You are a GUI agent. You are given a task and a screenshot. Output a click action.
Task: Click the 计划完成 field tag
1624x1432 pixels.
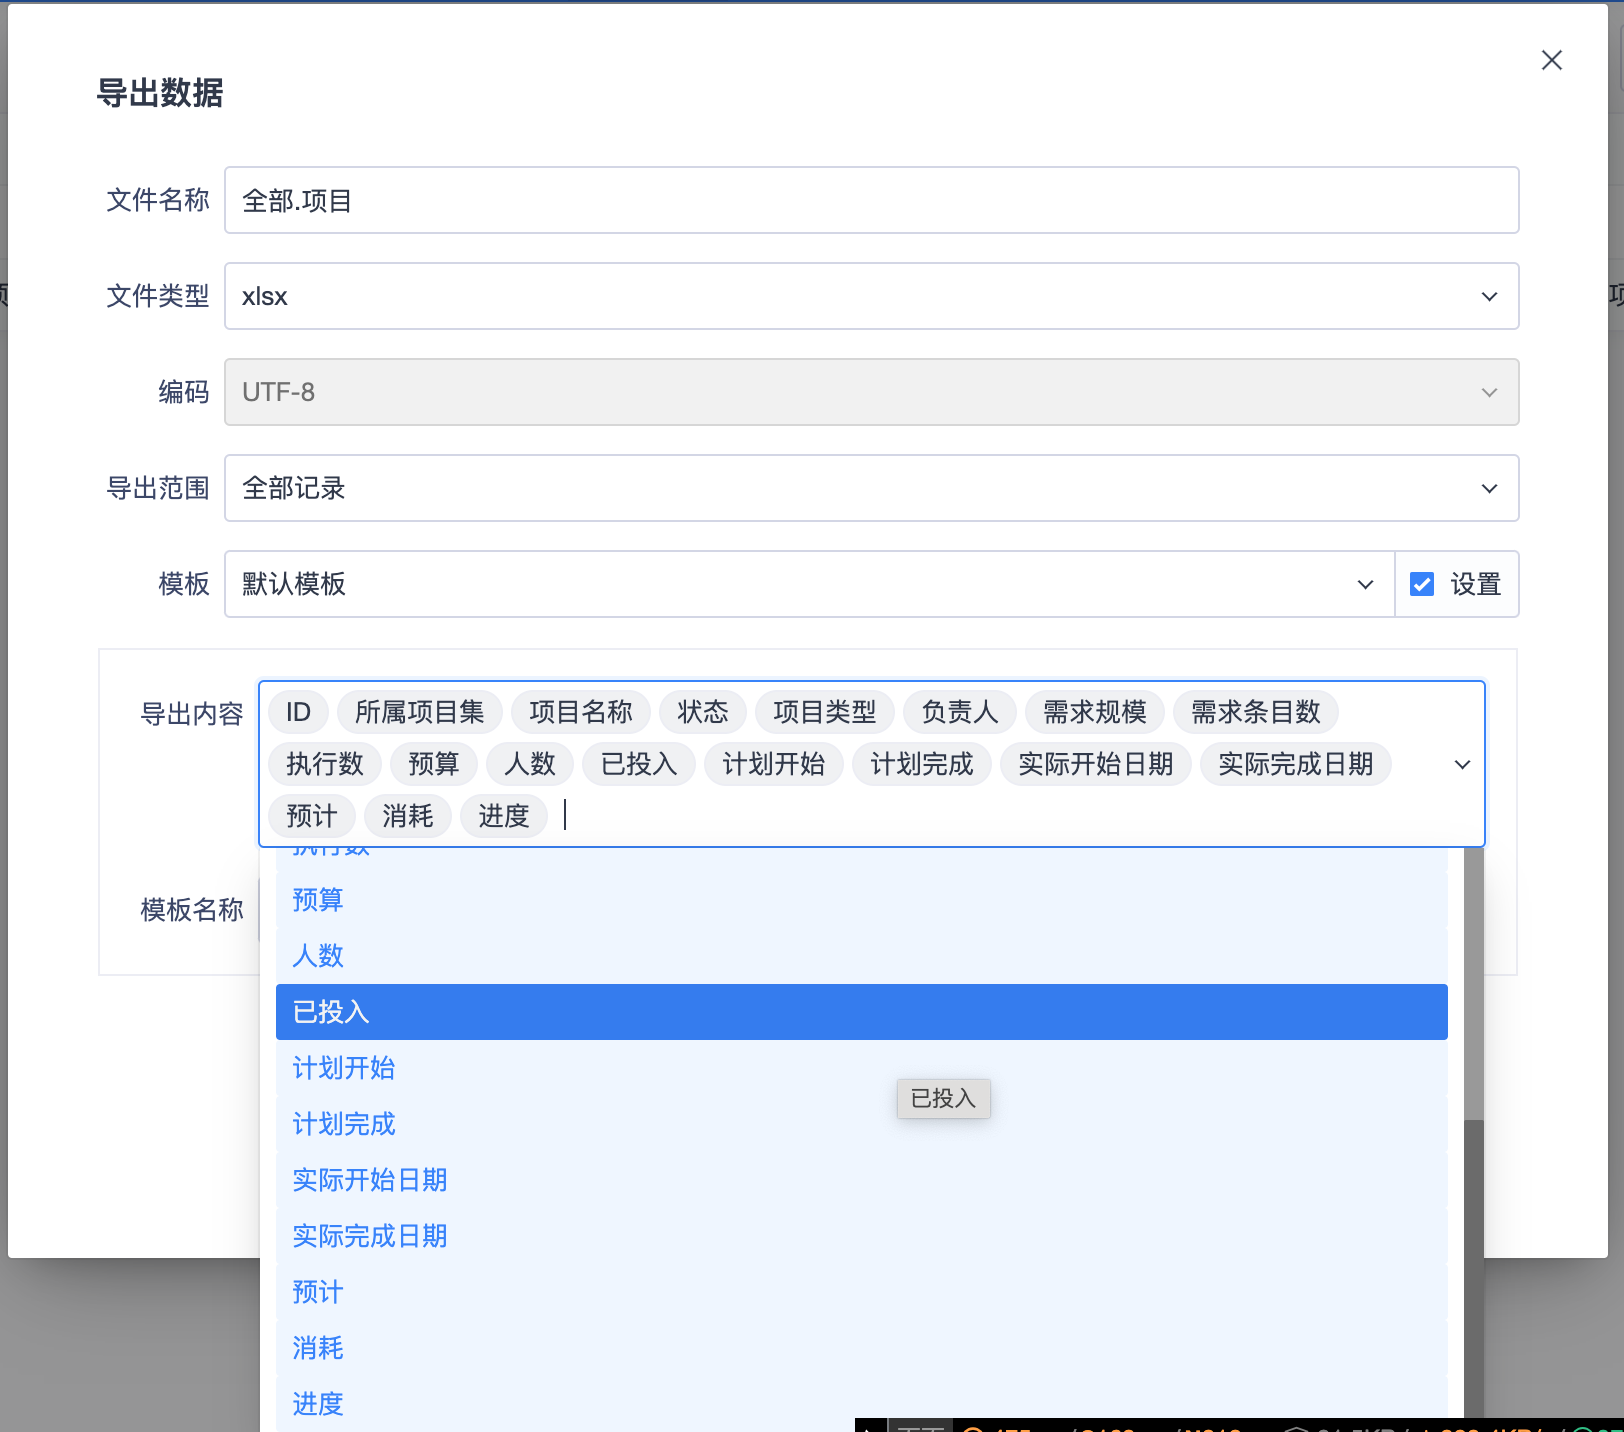point(921,764)
